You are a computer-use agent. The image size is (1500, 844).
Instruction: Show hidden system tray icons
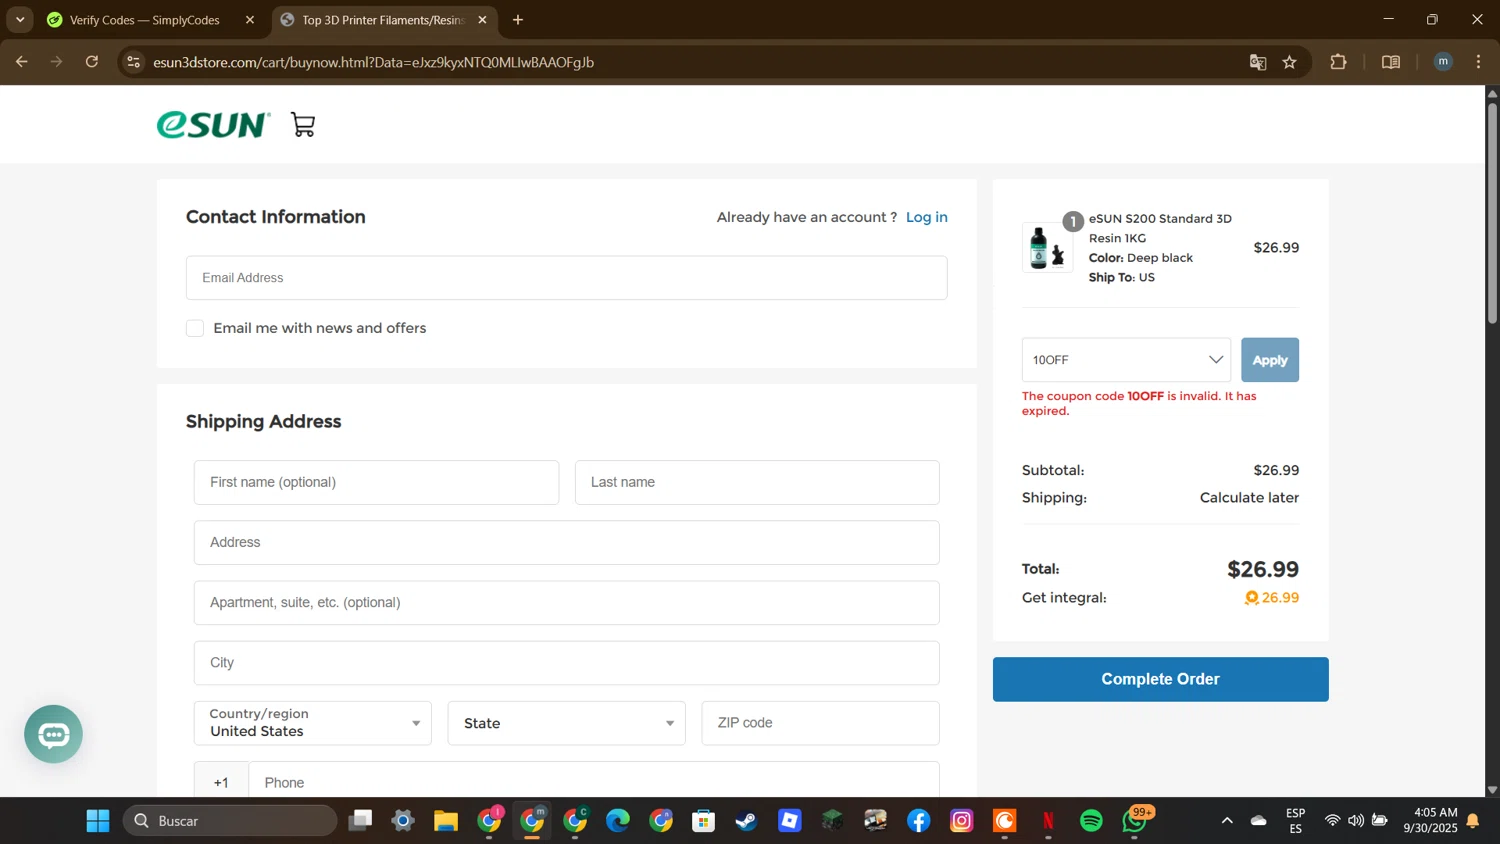1227,821
